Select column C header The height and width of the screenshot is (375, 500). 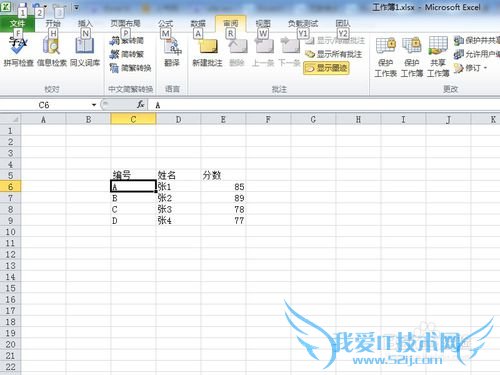point(133,119)
